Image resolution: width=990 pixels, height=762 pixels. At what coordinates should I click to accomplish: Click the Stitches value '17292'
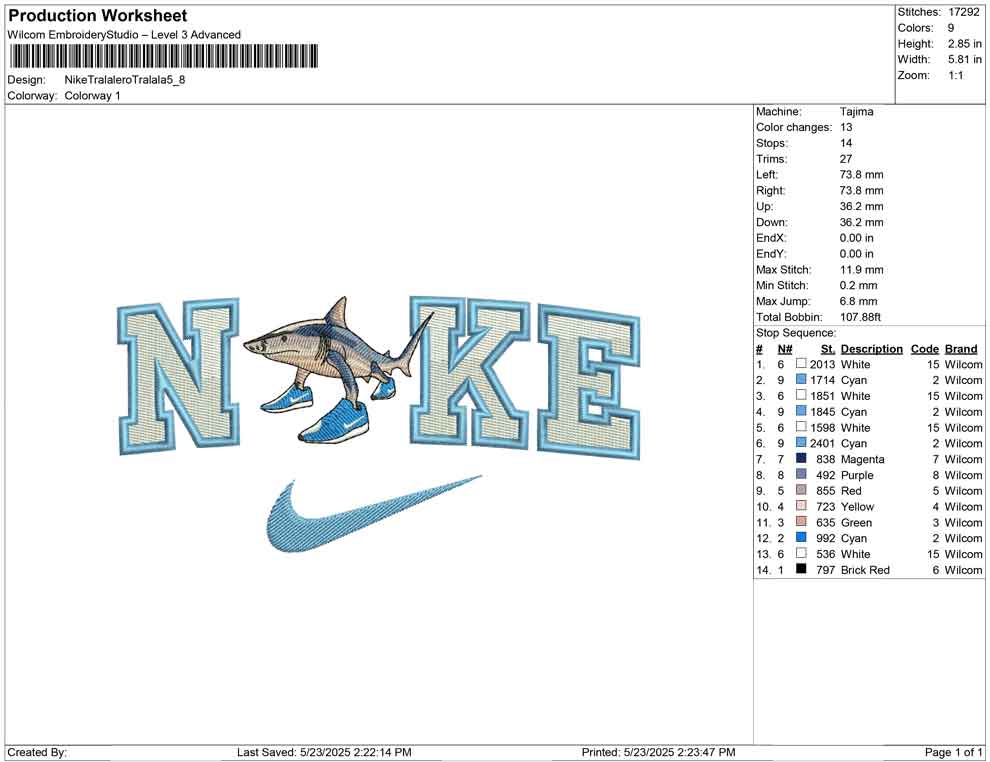coord(963,12)
